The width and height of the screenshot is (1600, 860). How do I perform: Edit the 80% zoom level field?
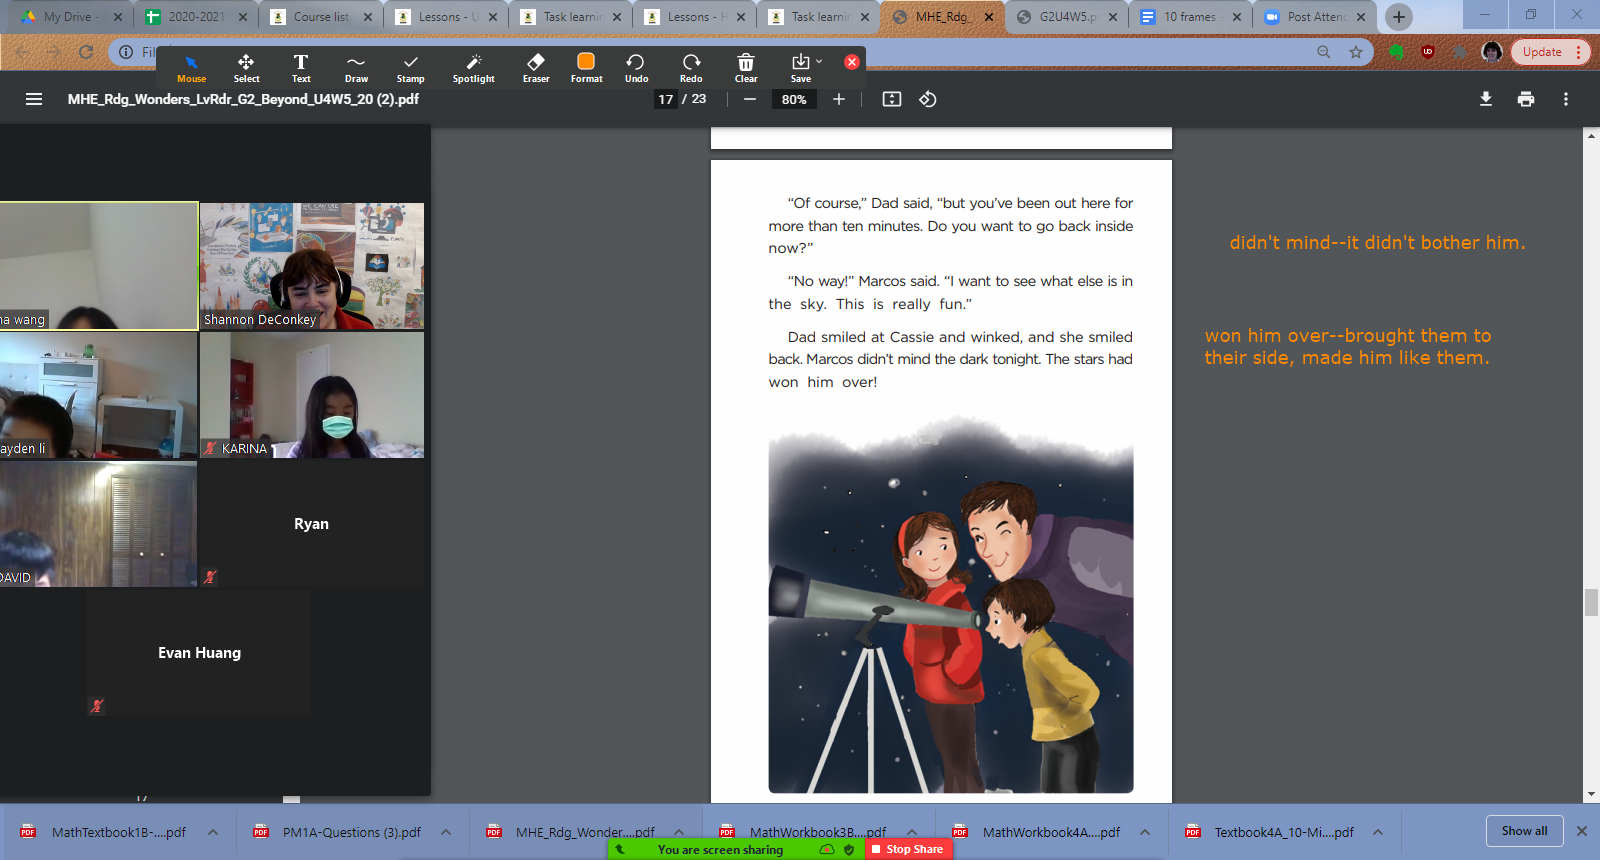pos(794,99)
